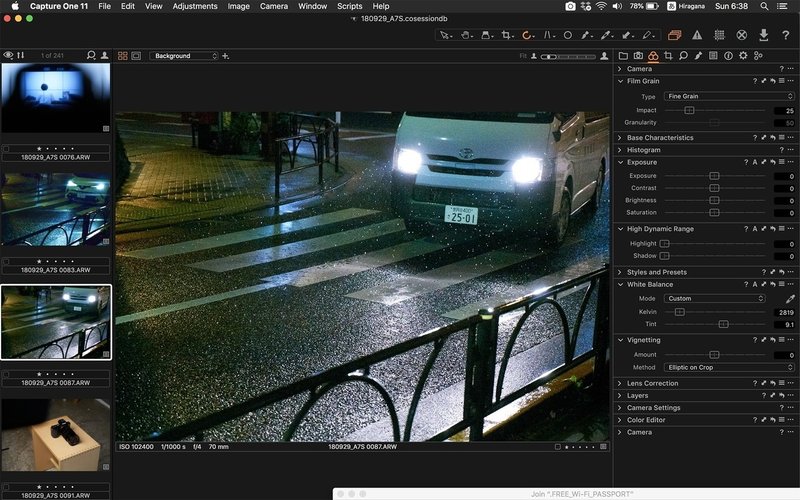
Task: Open the Film Grain Type dropdown
Action: click(729, 96)
